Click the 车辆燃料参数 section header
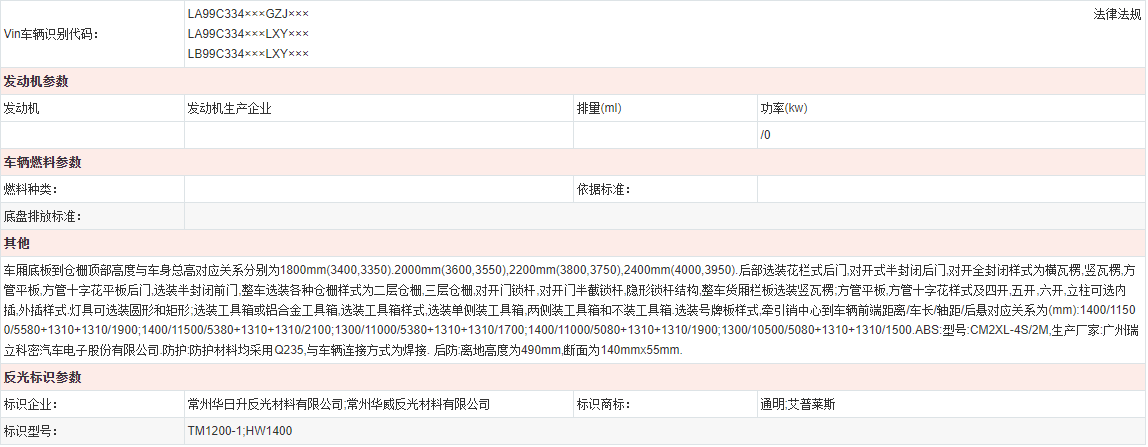This screenshot has width=1148, height=447. click(42, 162)
